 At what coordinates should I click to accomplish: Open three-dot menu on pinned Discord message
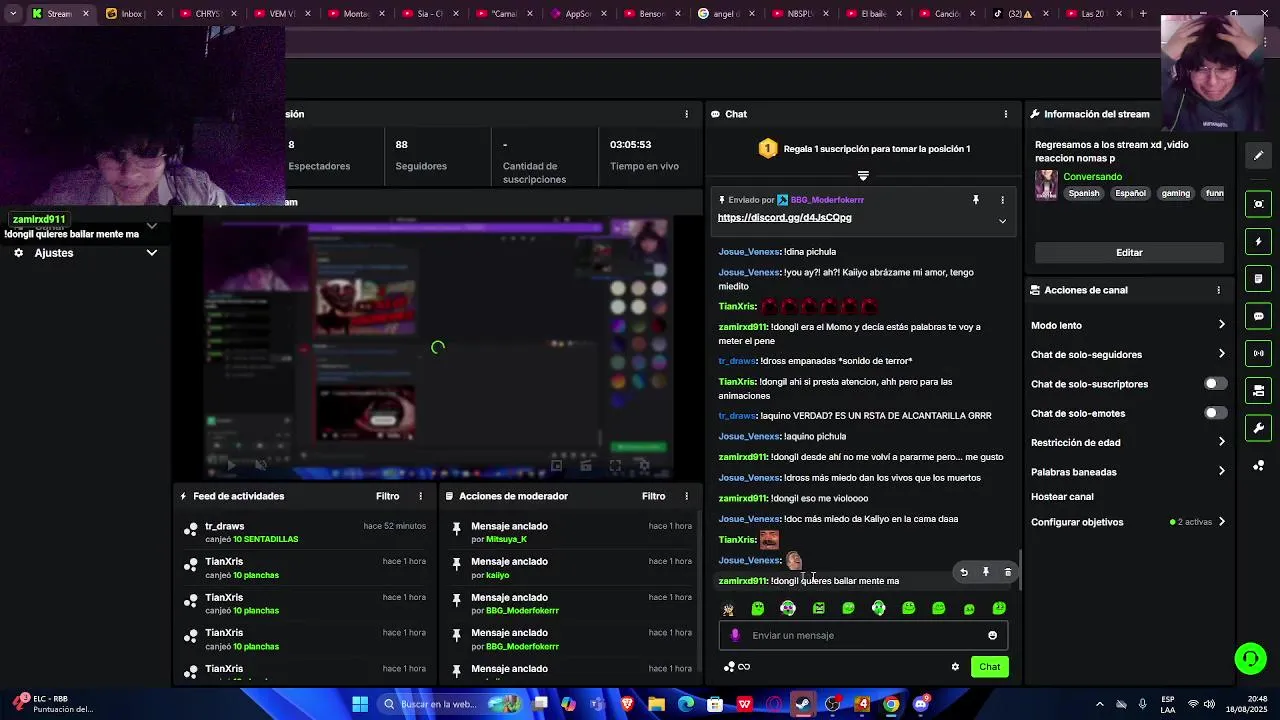pyautogui.click(x=1002, y=200)
